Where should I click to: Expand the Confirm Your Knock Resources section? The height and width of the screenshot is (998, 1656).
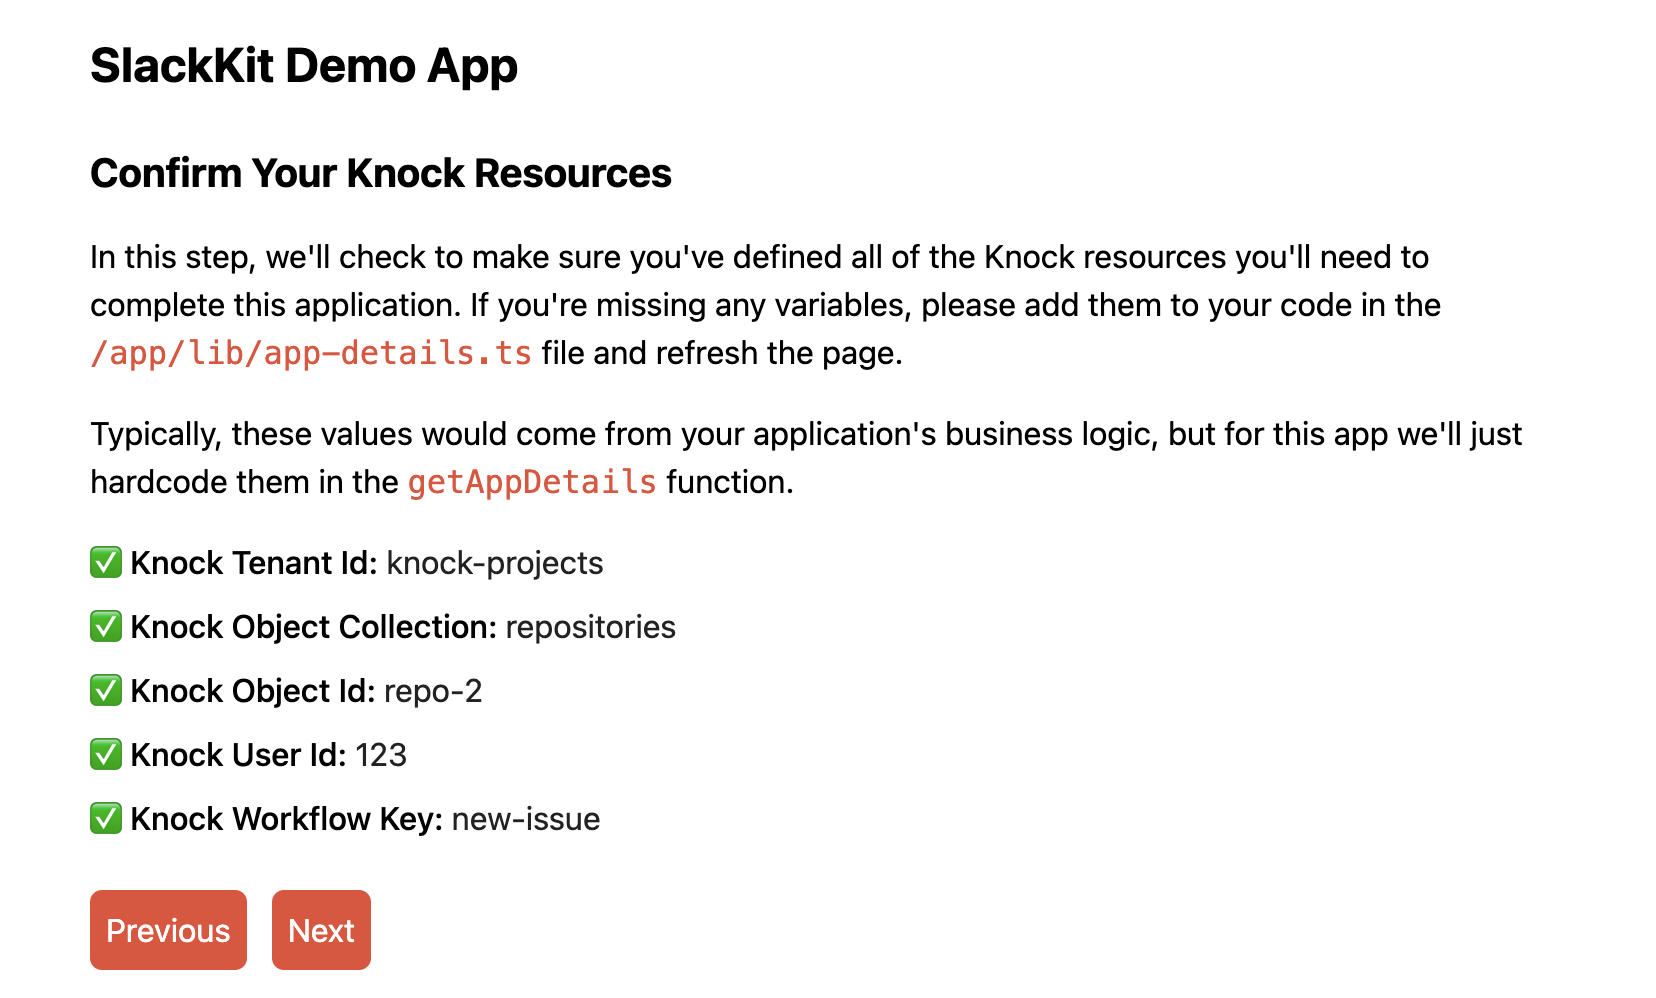click(381, 173)
